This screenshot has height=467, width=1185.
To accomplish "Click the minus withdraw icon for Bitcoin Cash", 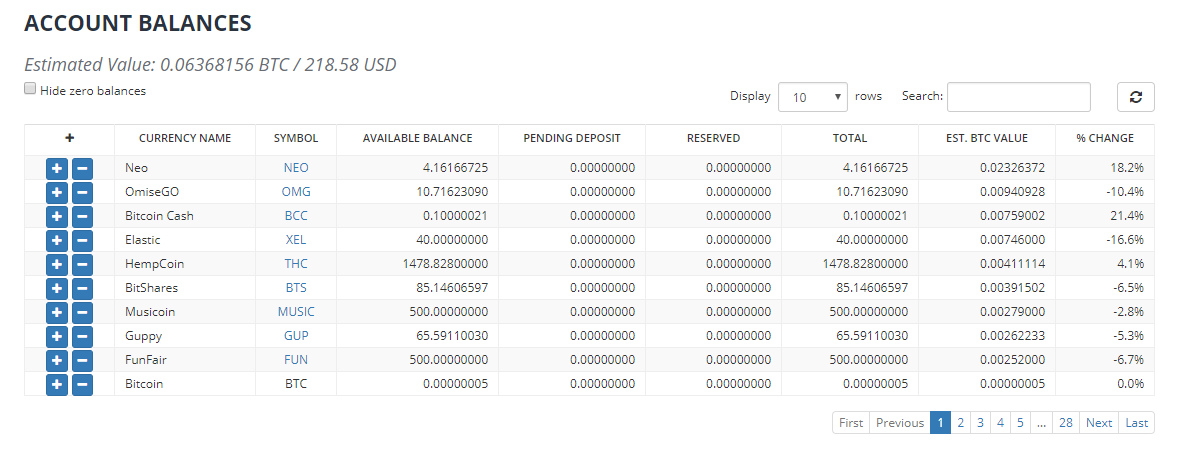I will 82,216.
